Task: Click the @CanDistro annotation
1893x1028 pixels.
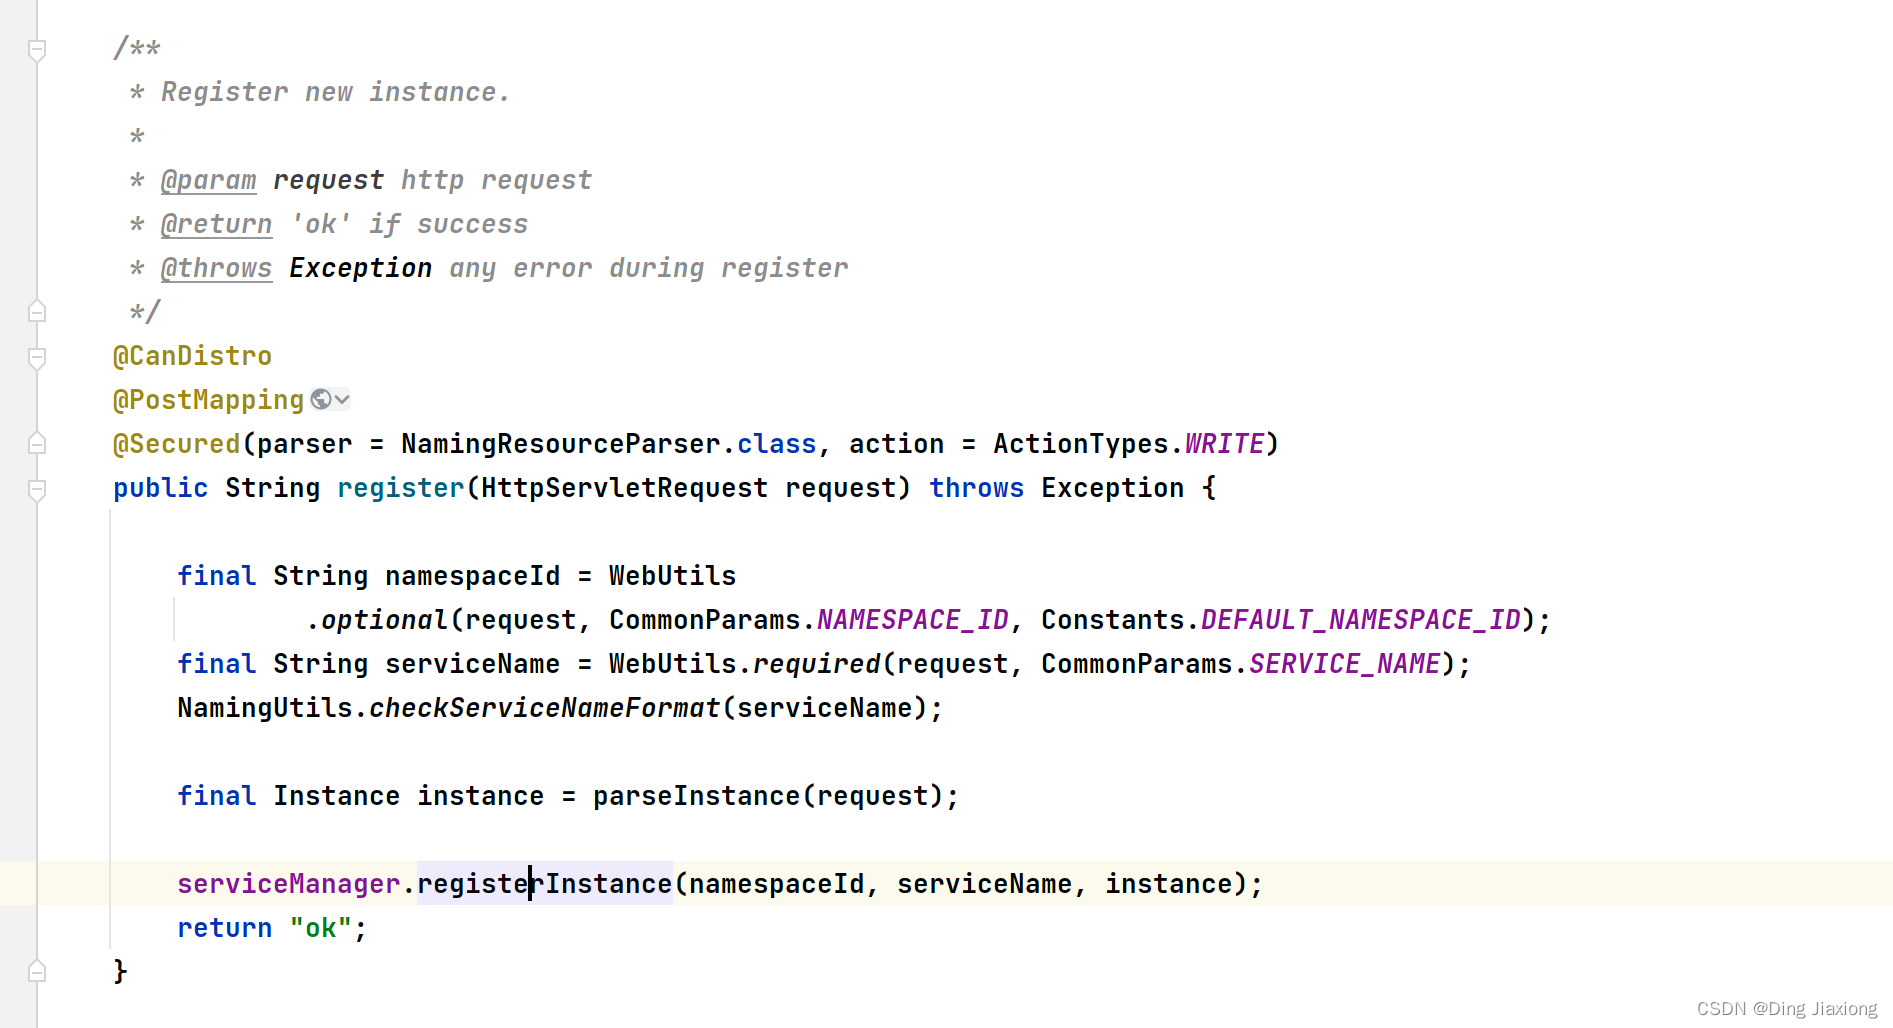Action: (x=192, y=356)
